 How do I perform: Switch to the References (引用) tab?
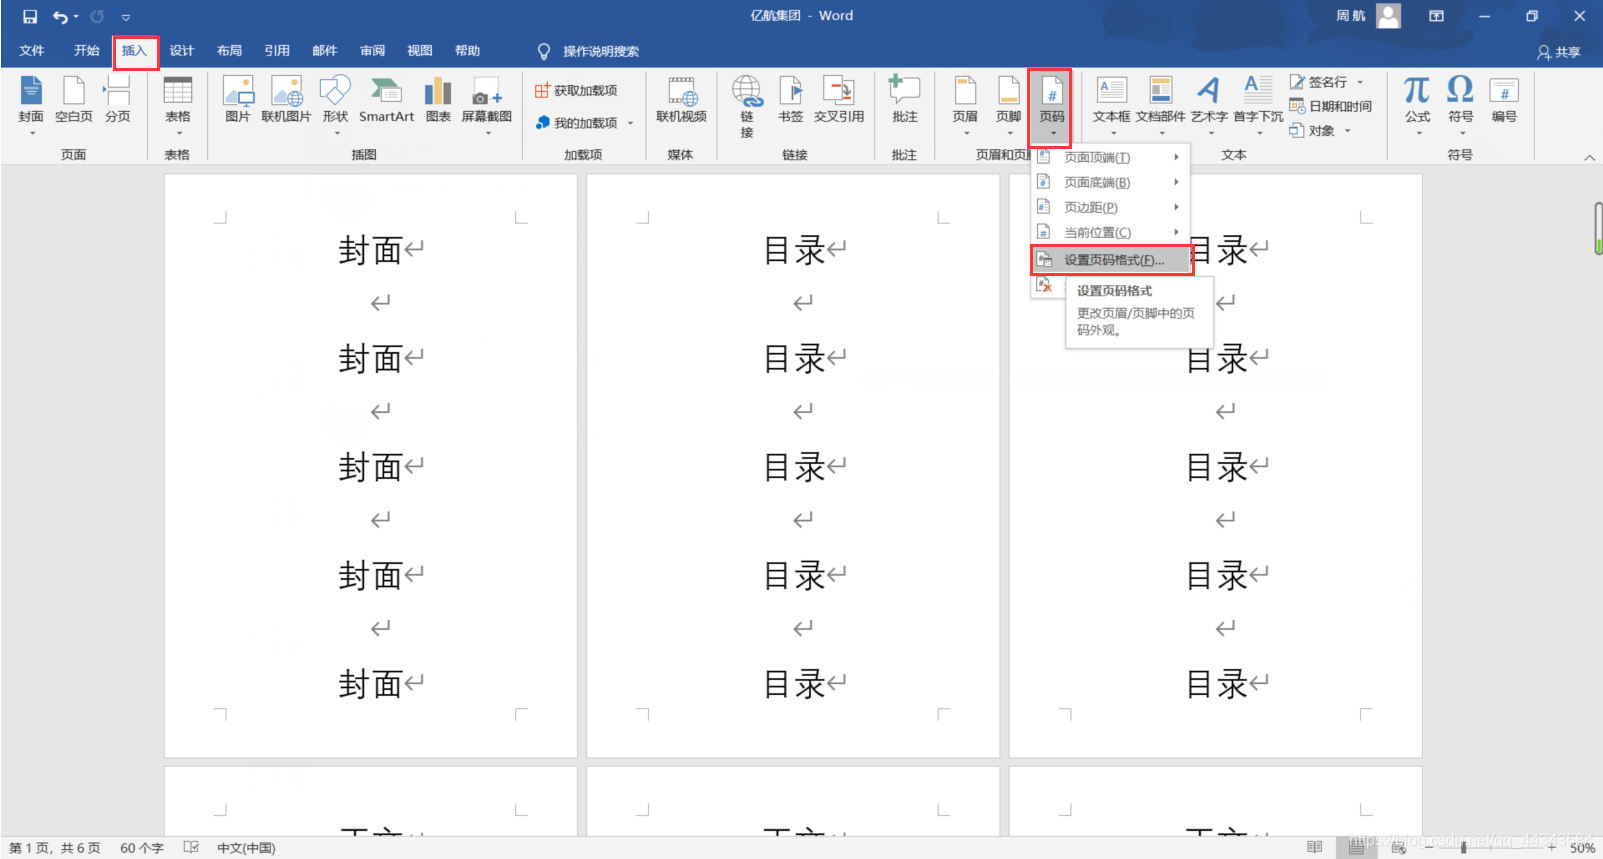click(277, 51)
